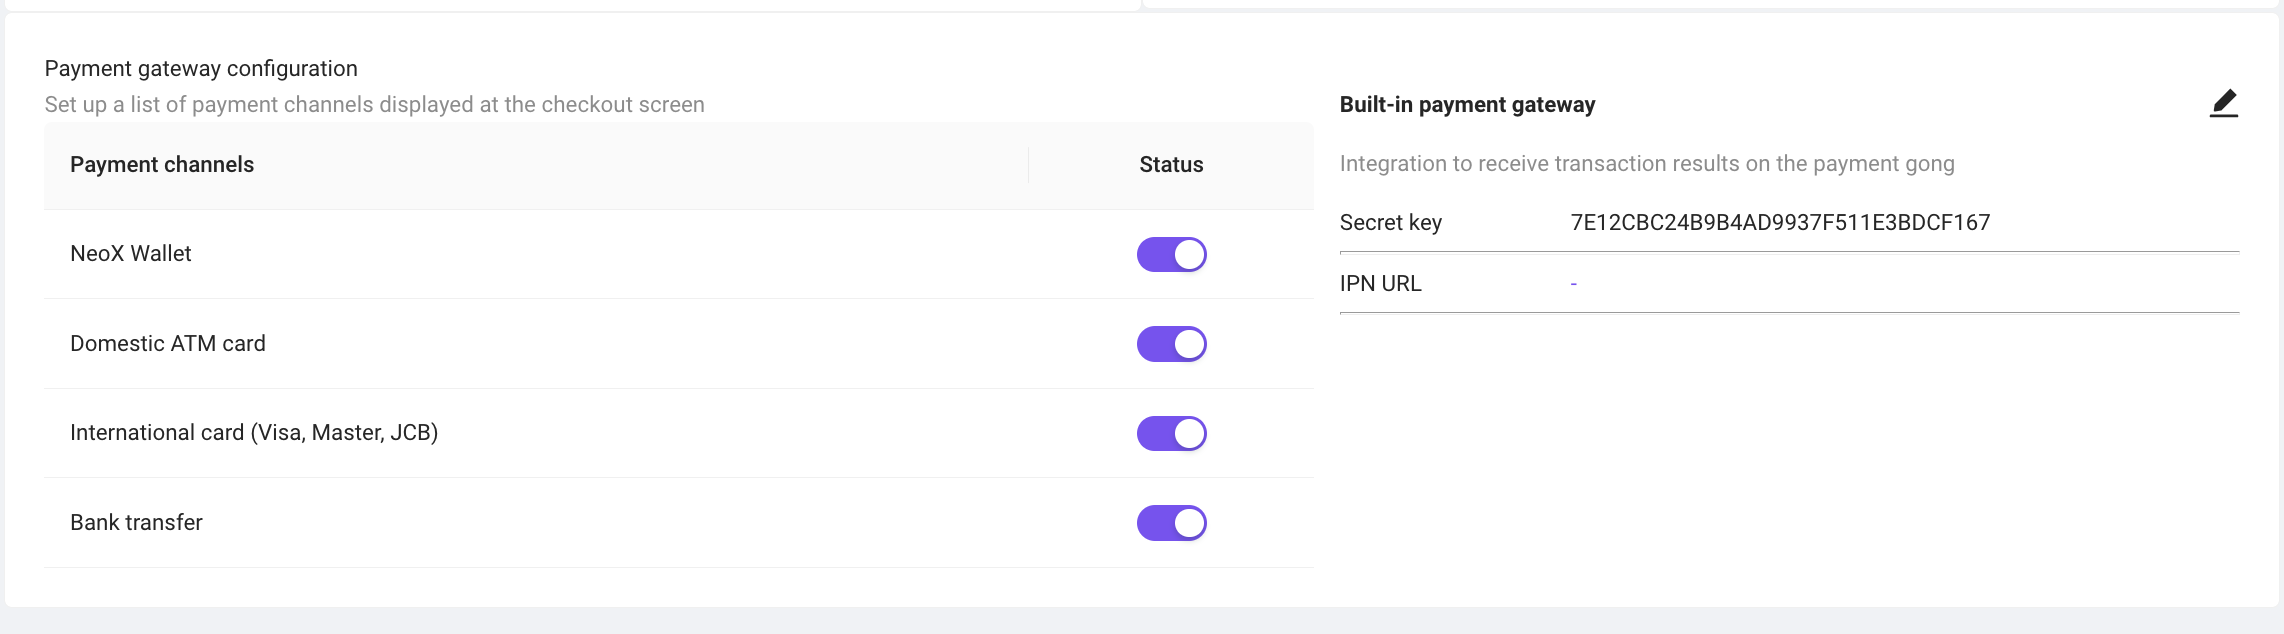
Task: Click the Payment channels column header
Action: (162, 165)
